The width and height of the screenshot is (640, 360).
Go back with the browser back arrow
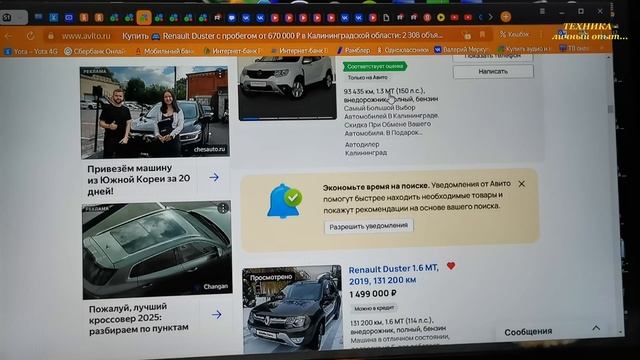[x=9, y=36]
